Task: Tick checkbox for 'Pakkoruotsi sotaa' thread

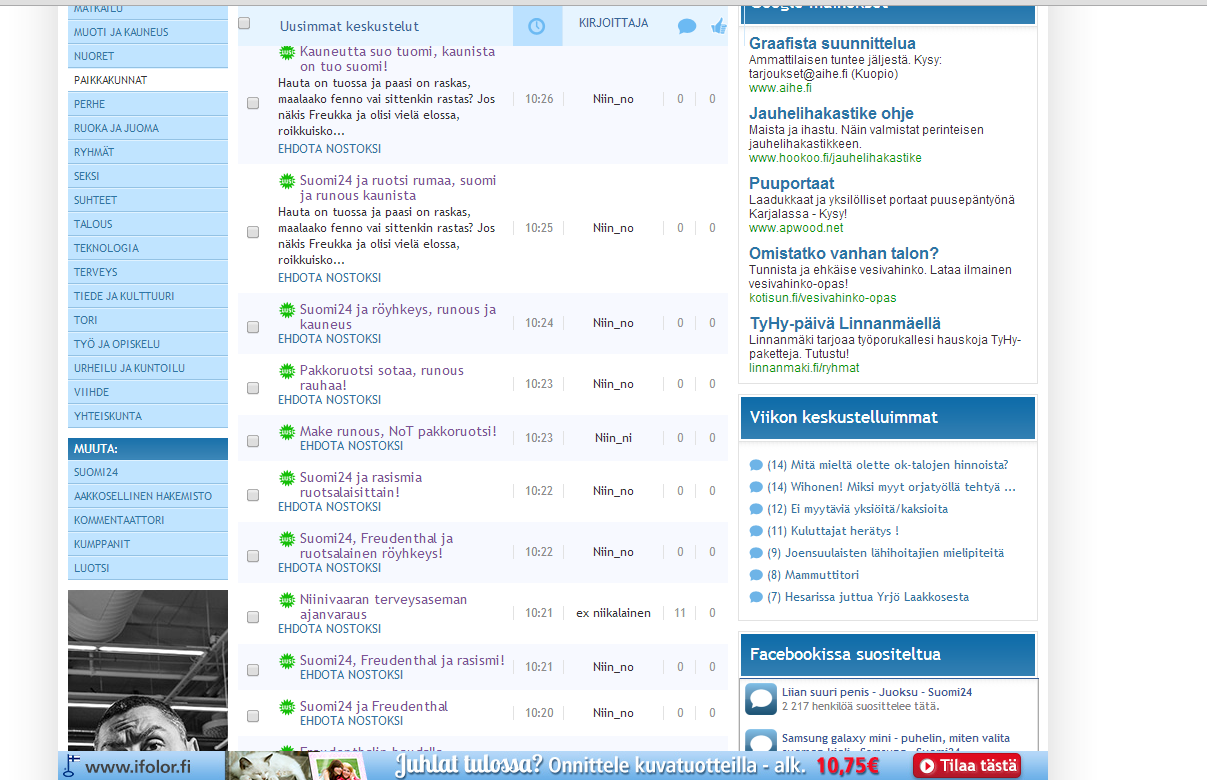Action: pos(253,387)
